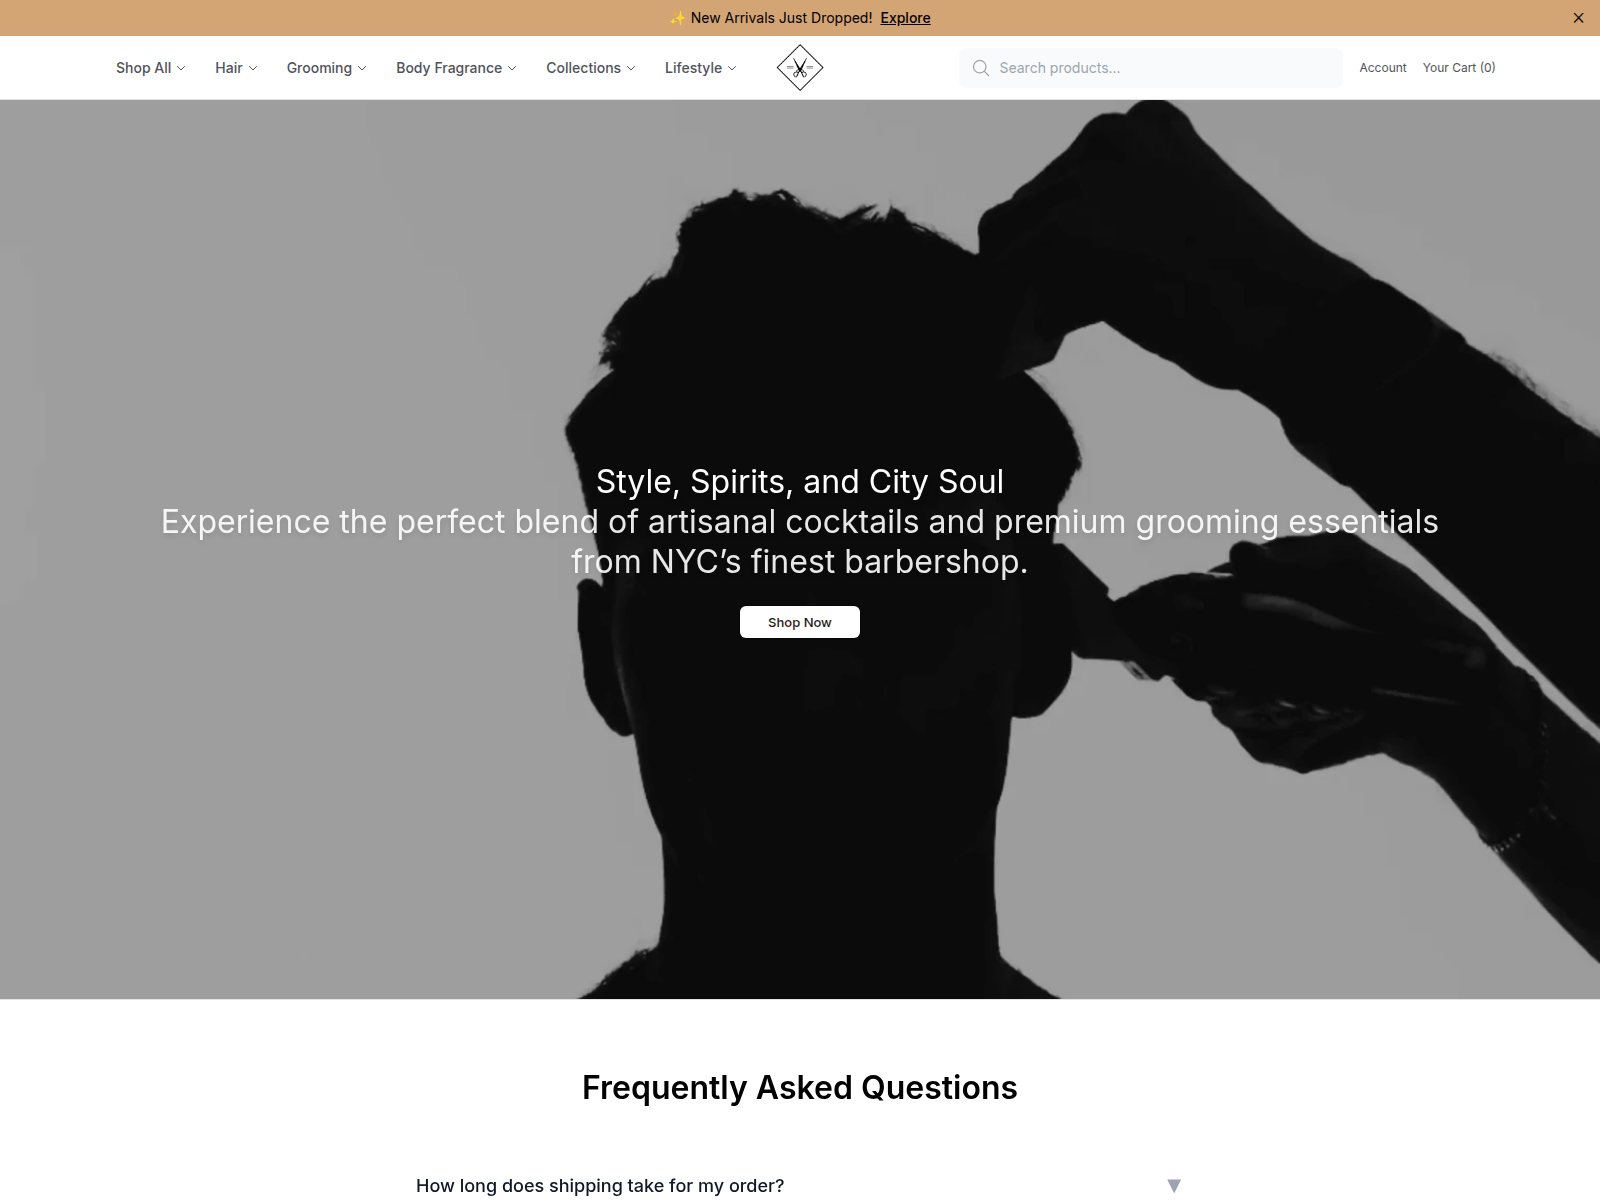Viewport: 1600px width, 1200px height.
Task: Open the Collections dropdown menu
Action: coord(591,68)
